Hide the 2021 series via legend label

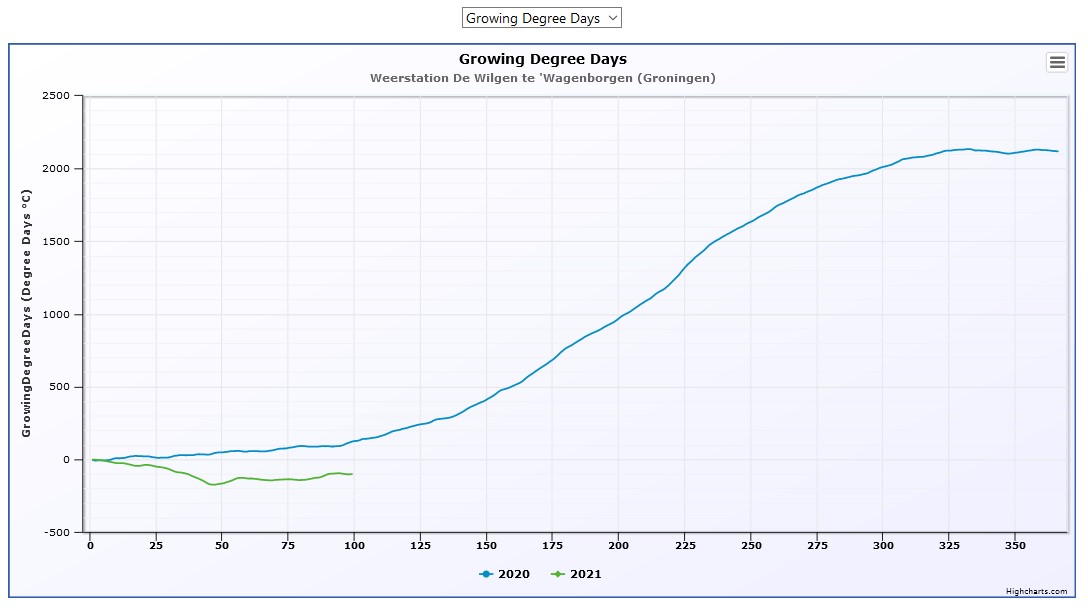(585, 574)
